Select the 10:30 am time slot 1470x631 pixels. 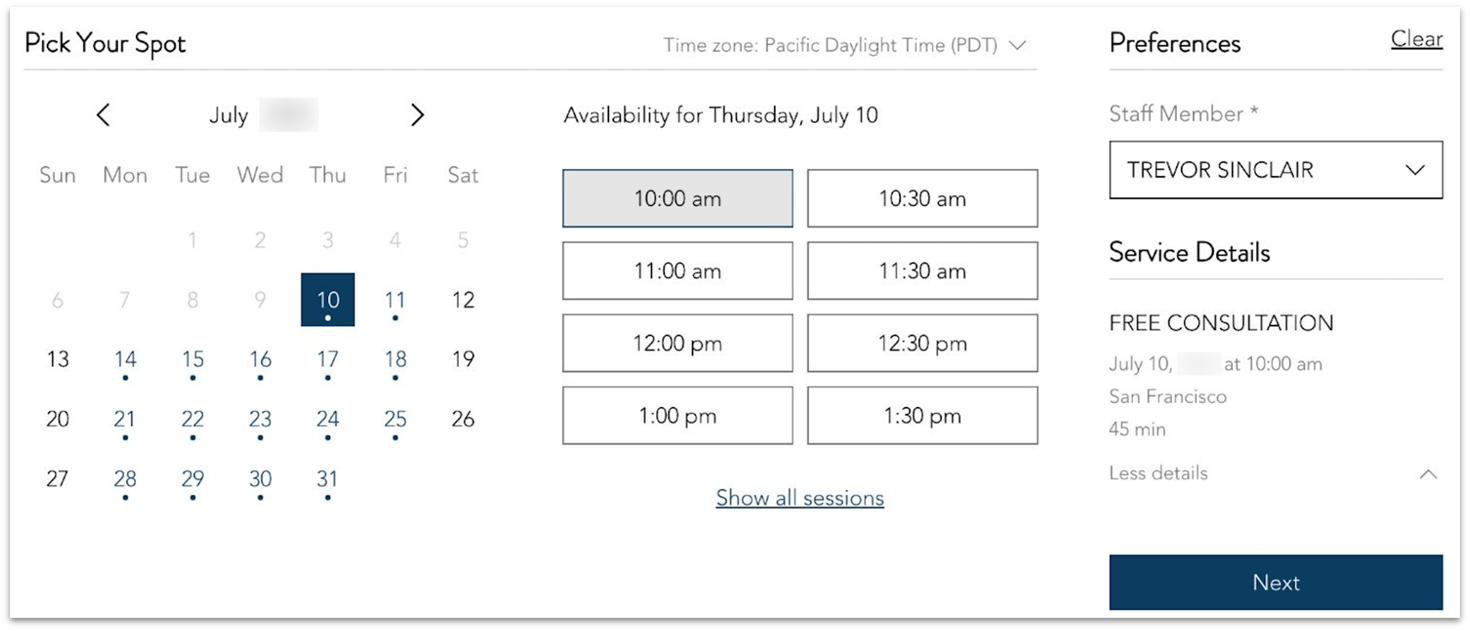(x=922, y=198)
